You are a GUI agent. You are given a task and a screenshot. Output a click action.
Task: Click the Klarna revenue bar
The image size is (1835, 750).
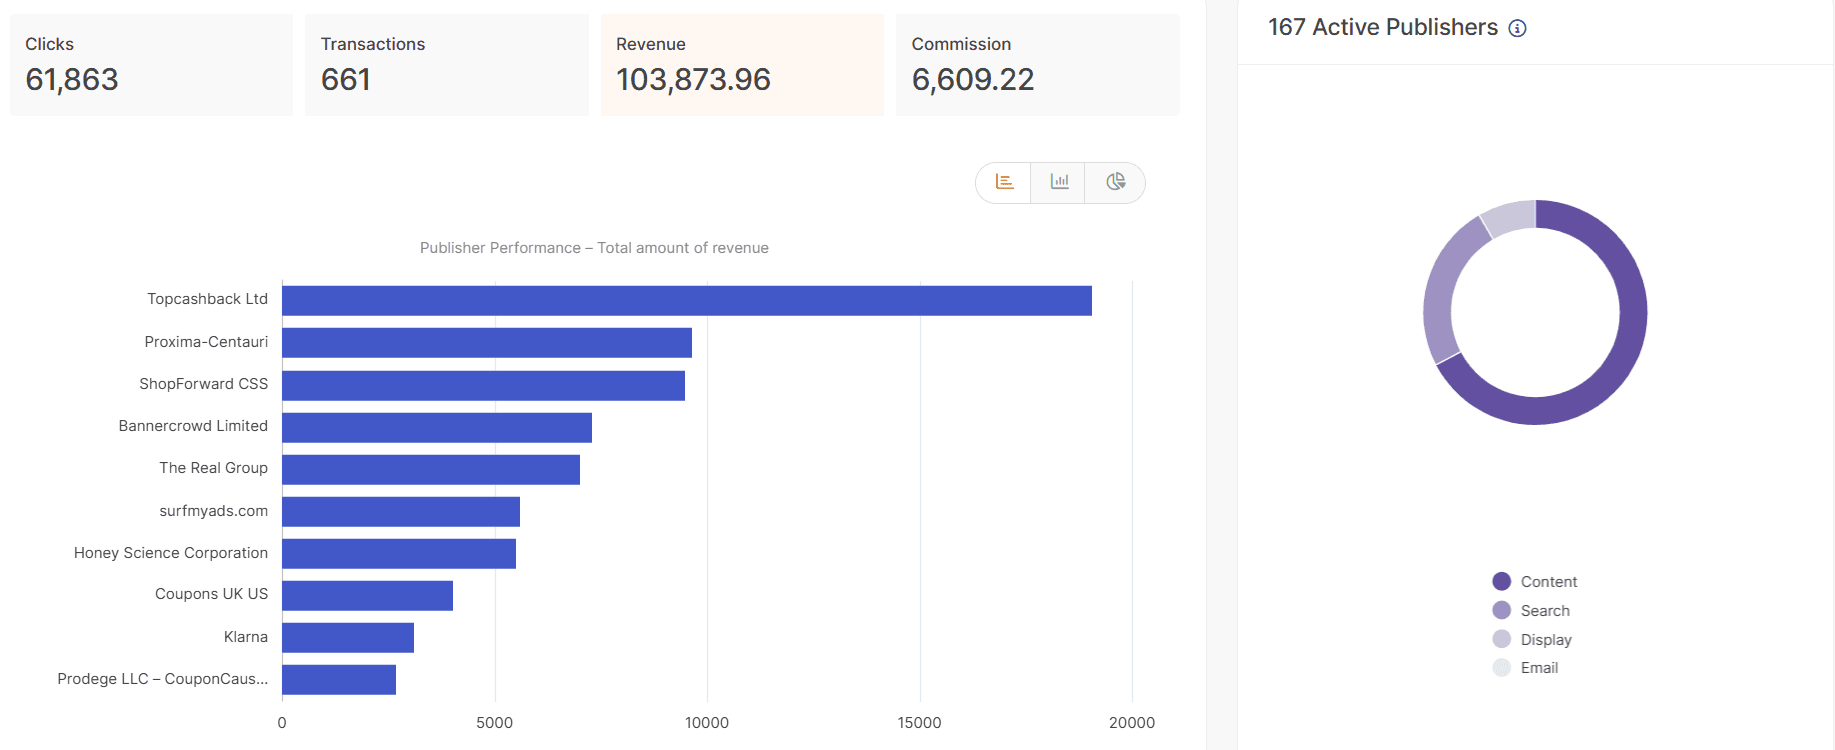tap(348, 638)
